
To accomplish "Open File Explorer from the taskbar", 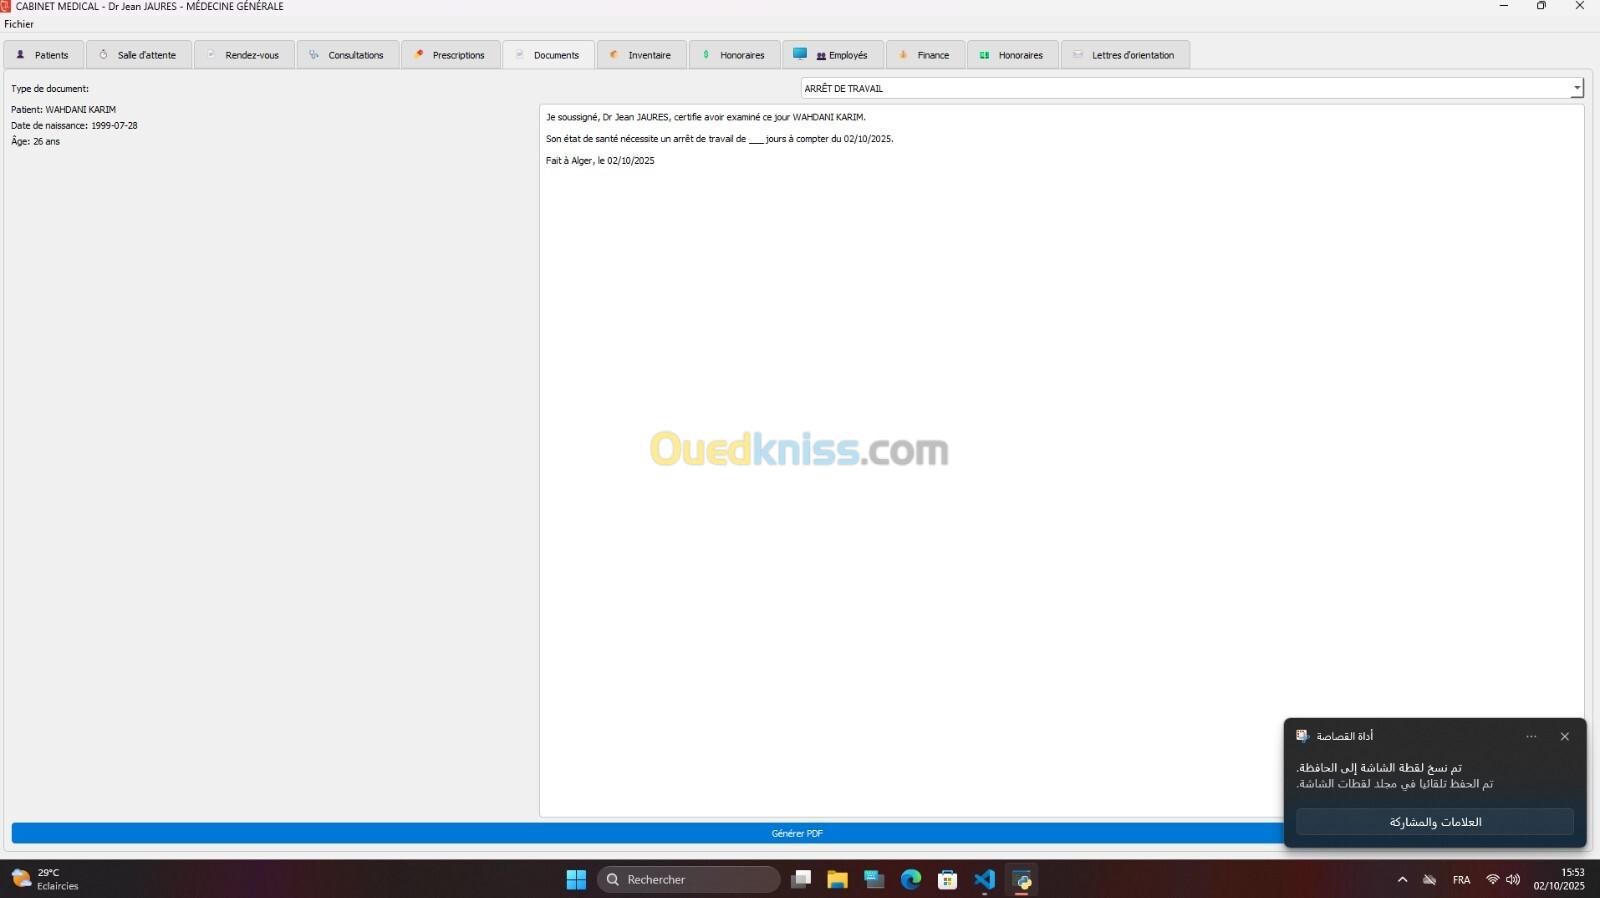I will [837, 880].
